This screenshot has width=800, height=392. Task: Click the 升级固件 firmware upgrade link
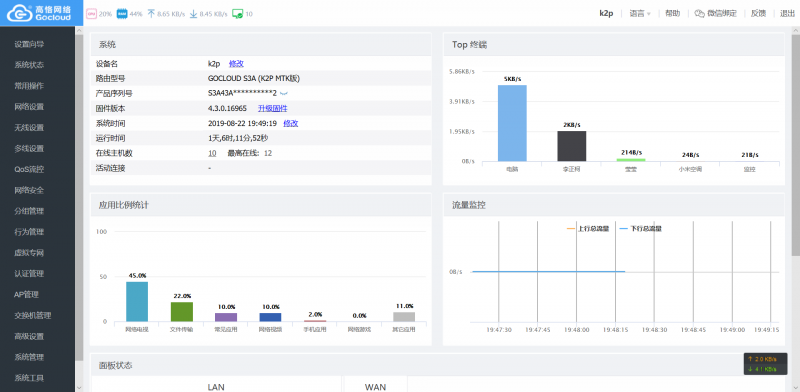click(272, 108)
